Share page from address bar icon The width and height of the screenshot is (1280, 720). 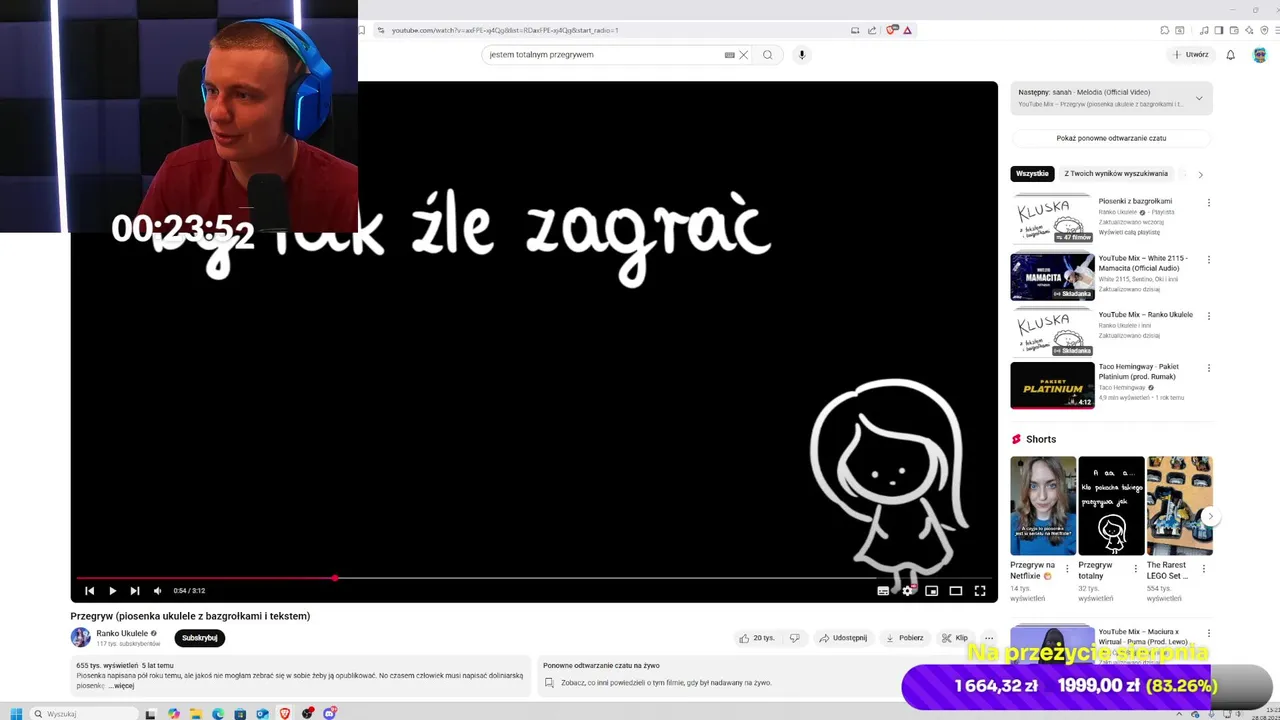872,30
